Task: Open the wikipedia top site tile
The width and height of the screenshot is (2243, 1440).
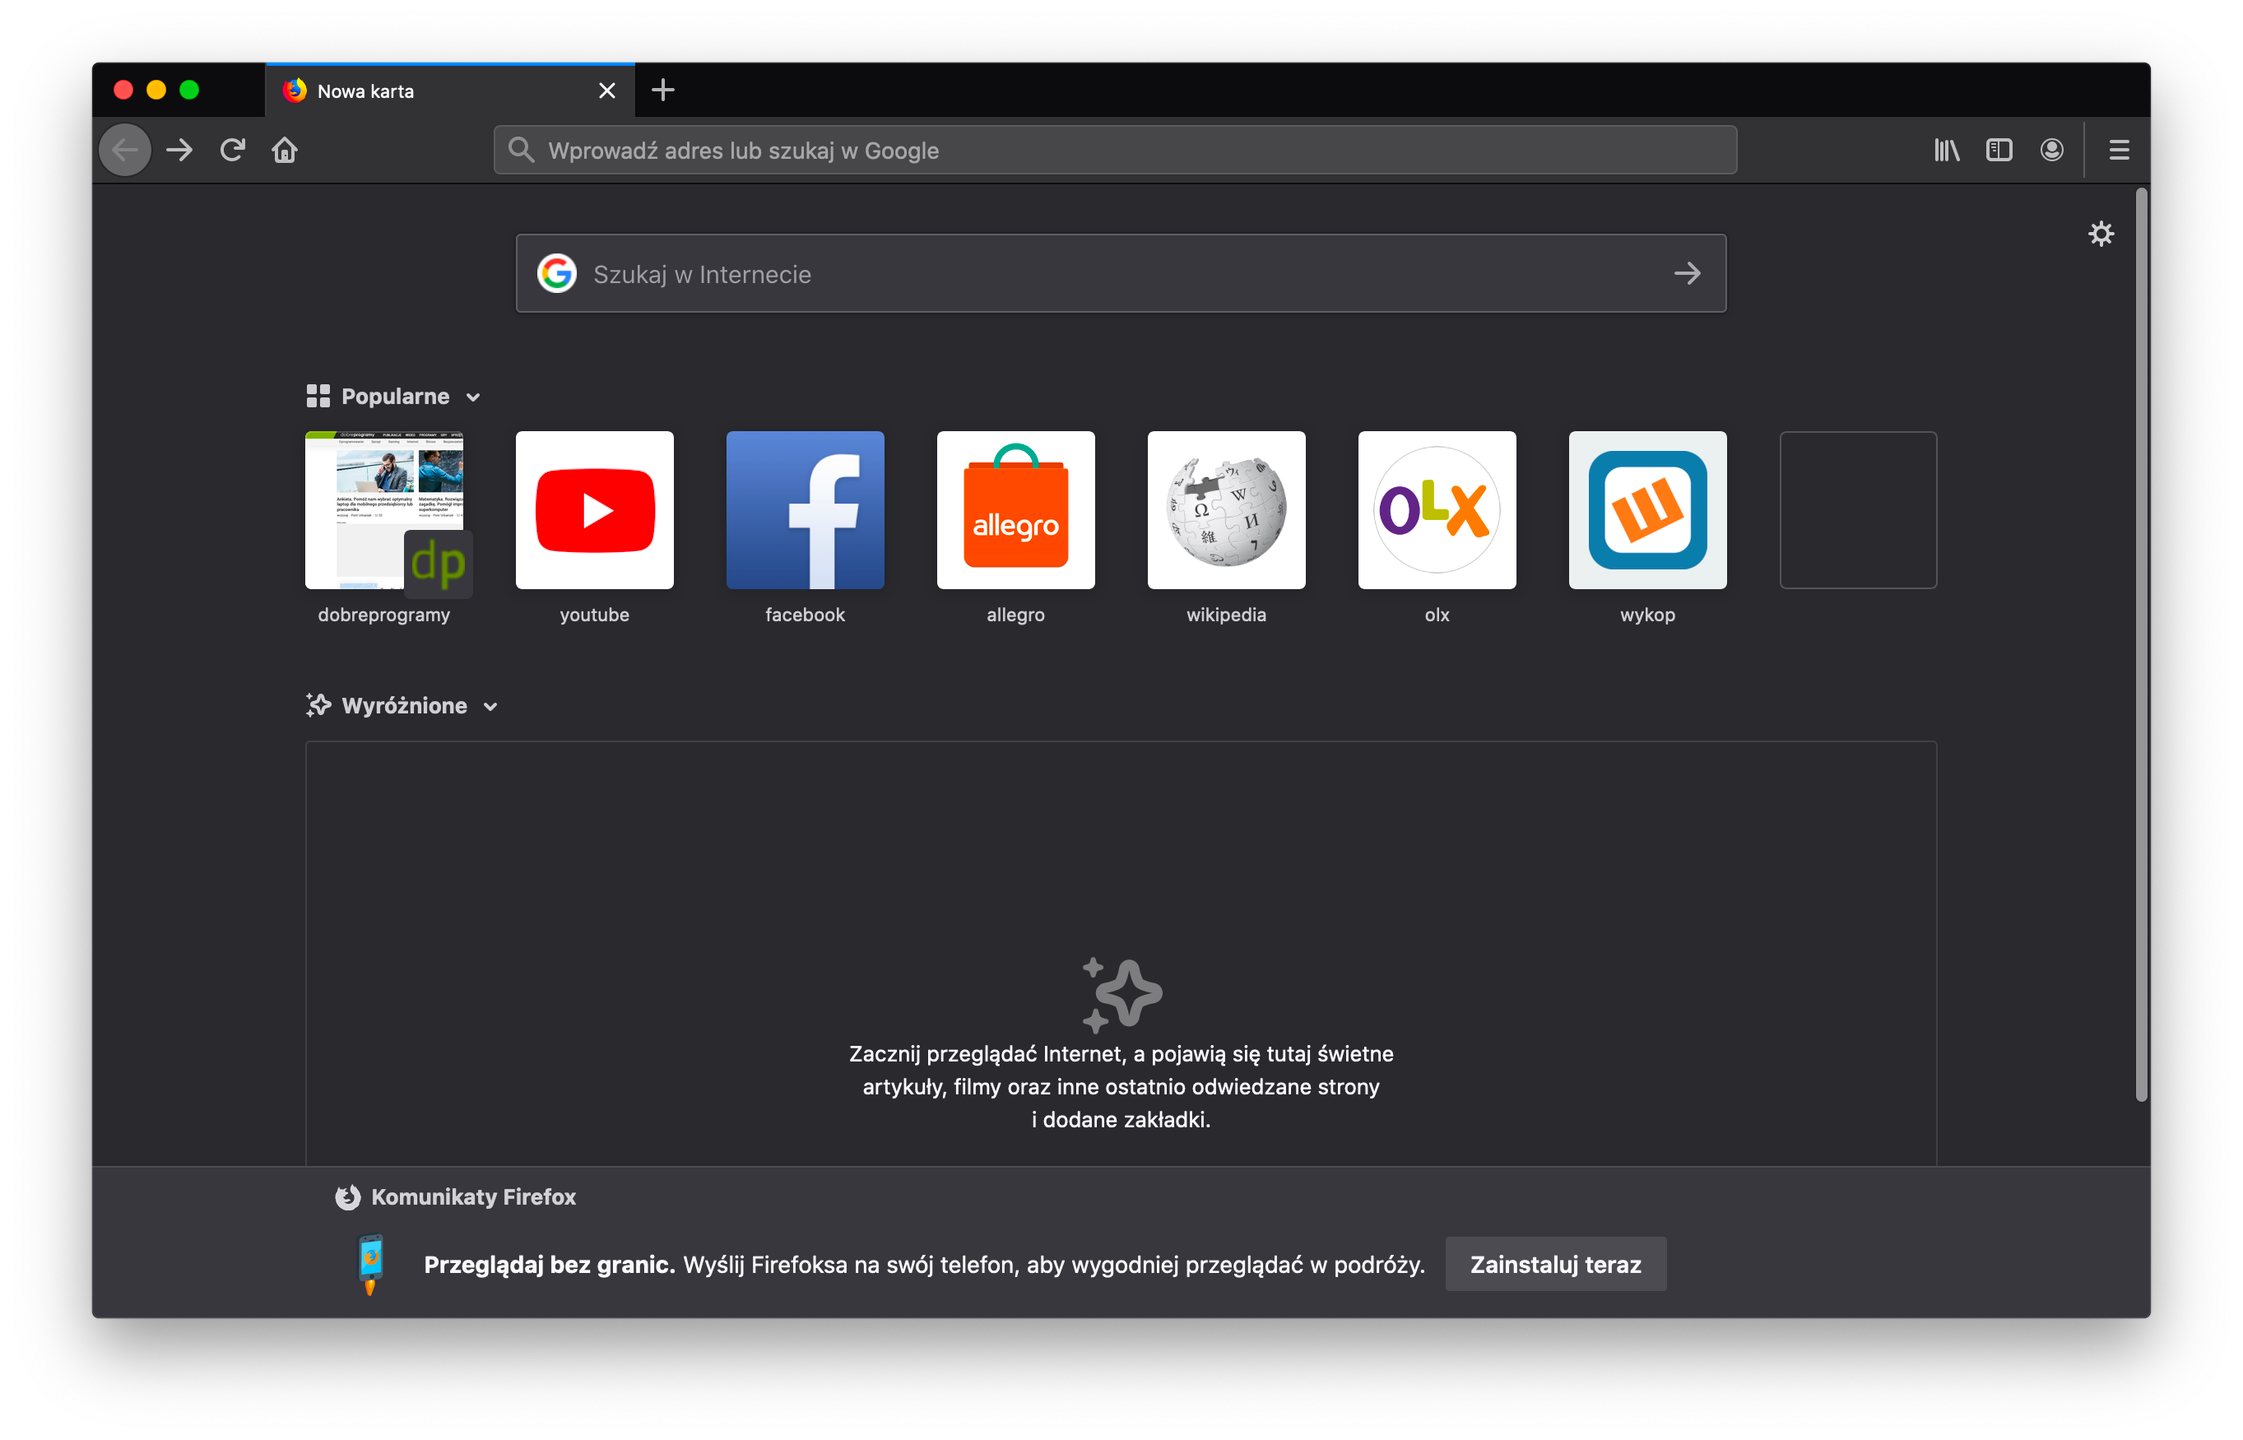Action: (x=1226, y=510)
